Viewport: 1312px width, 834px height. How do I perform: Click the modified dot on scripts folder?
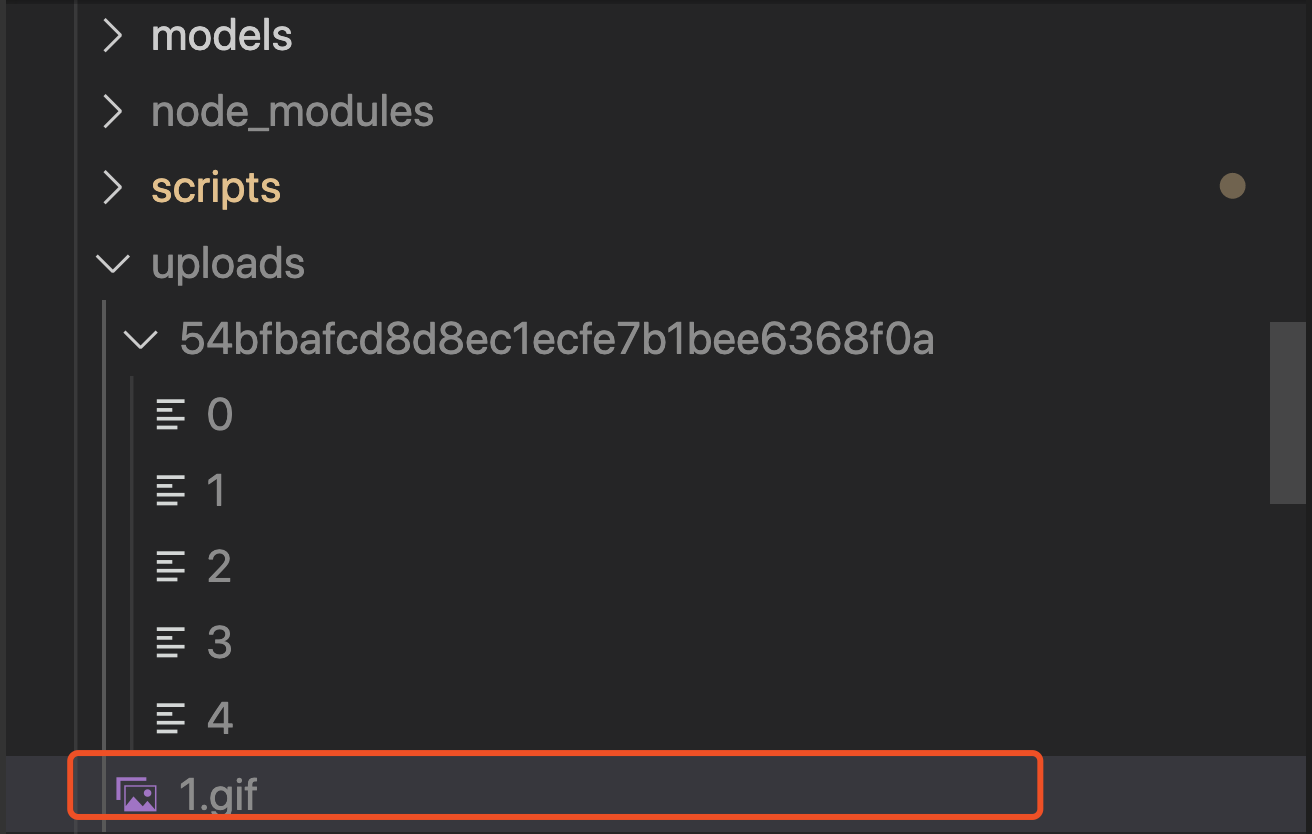(x=1232, y=186)
